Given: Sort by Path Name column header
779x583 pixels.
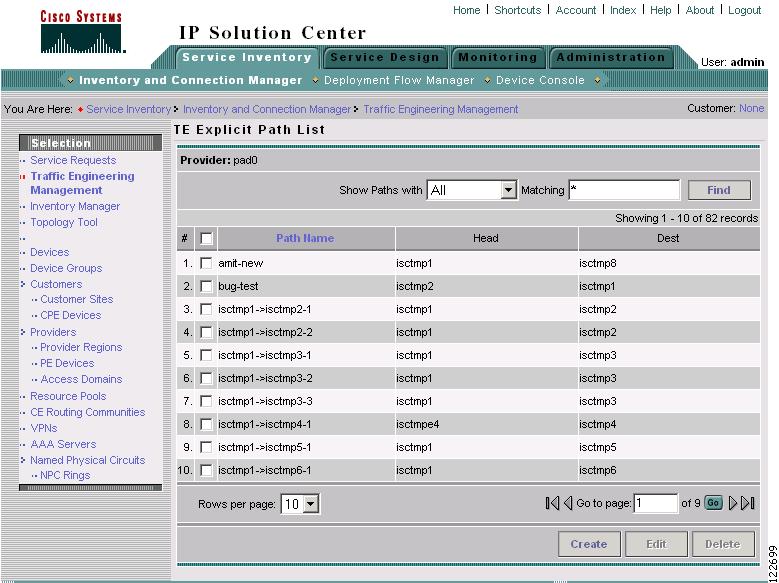Looking at the screenshot, I should (x=305, y=238).
